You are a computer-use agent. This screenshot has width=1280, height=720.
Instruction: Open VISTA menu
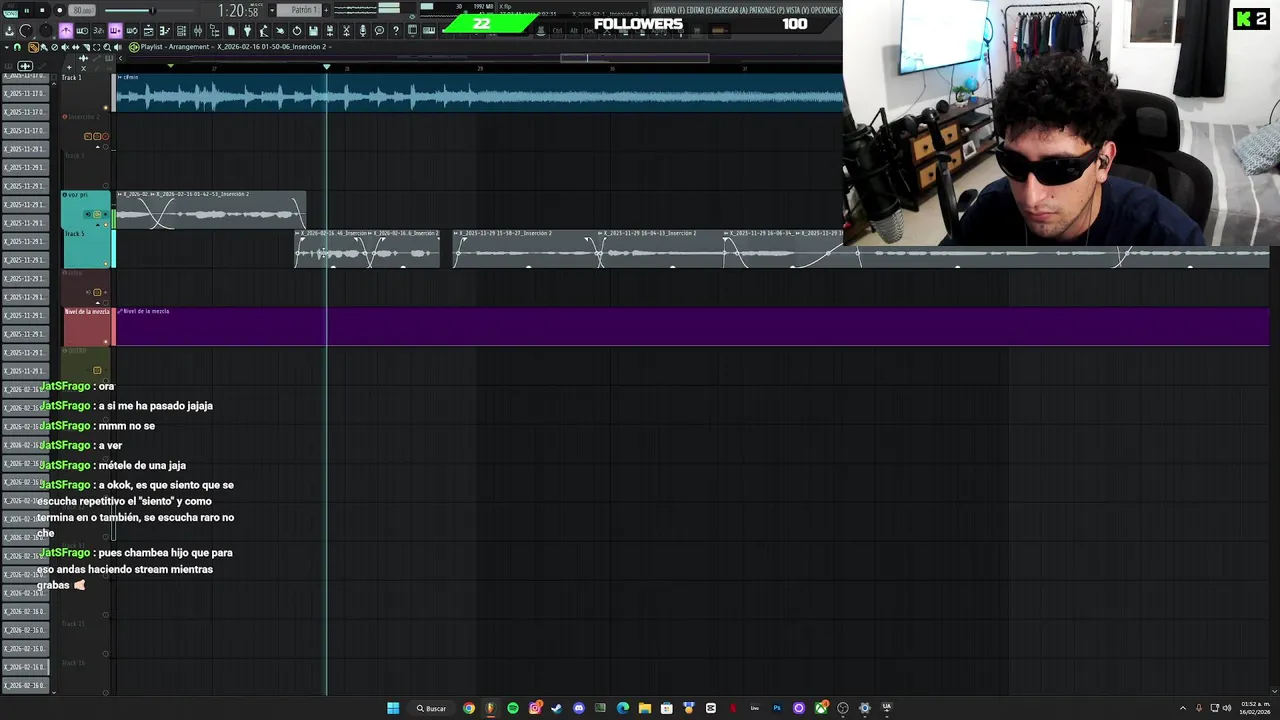pos(797,10)
